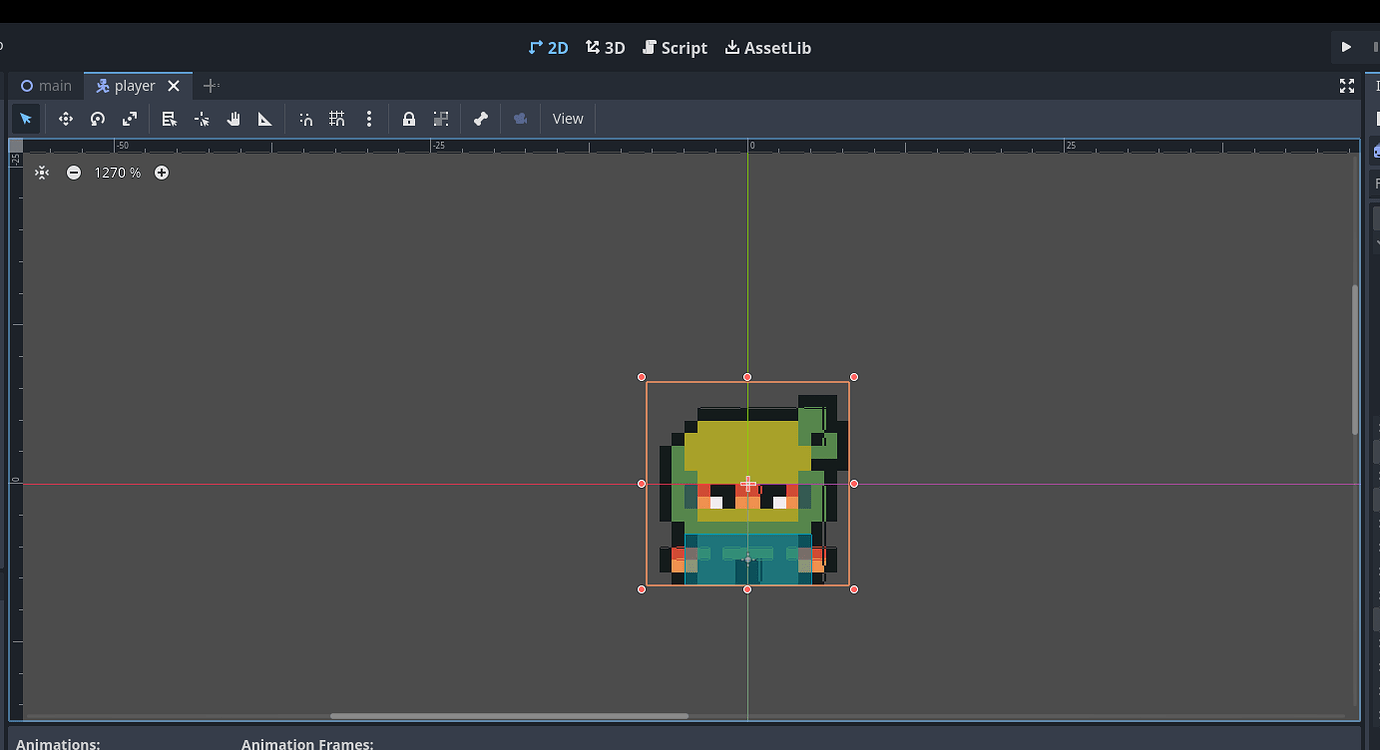Zoom in with the plus button
This screenshot has width=1380, height=750.
161,173
